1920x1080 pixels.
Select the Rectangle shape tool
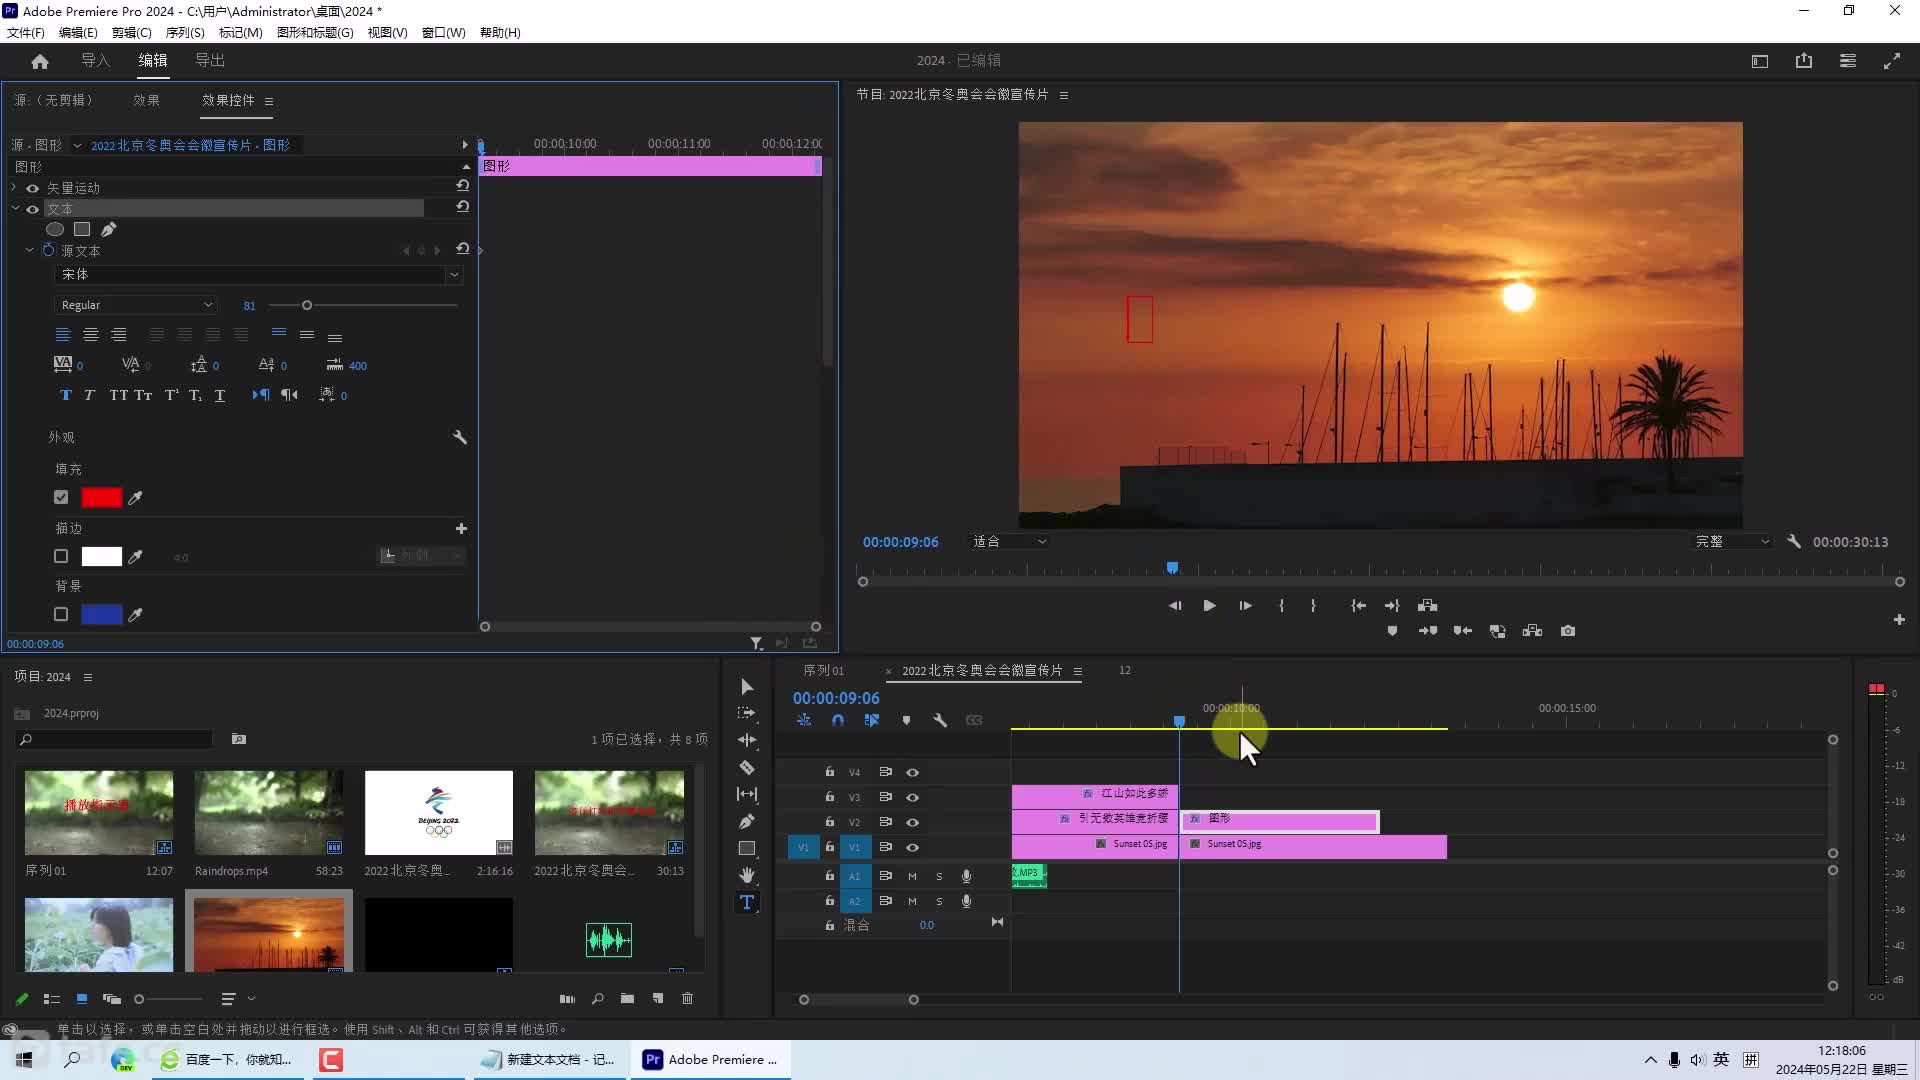pos(747,848)
